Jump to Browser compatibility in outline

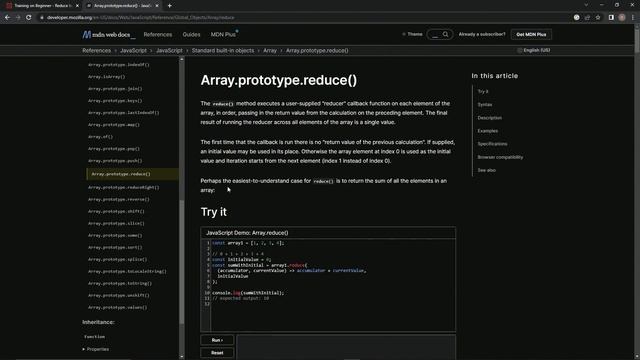pyautogui.click(x=500, y=157)
